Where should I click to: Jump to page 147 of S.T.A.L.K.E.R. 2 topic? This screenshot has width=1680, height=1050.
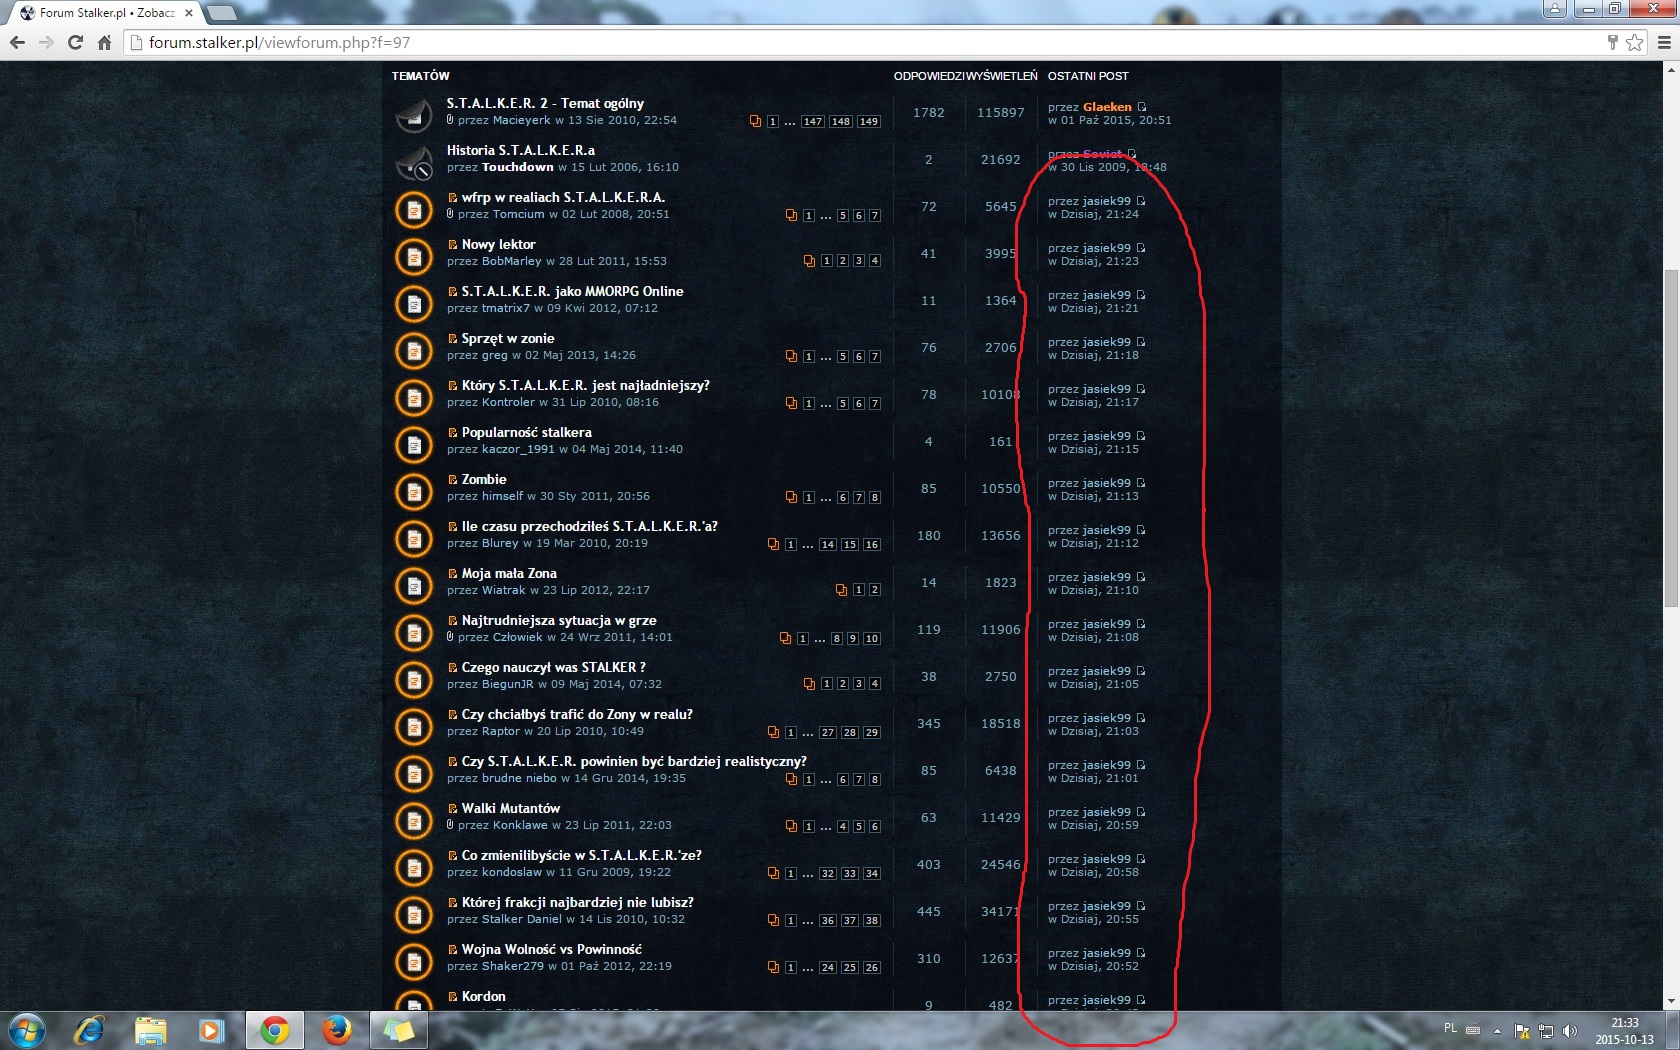point(812,122)
